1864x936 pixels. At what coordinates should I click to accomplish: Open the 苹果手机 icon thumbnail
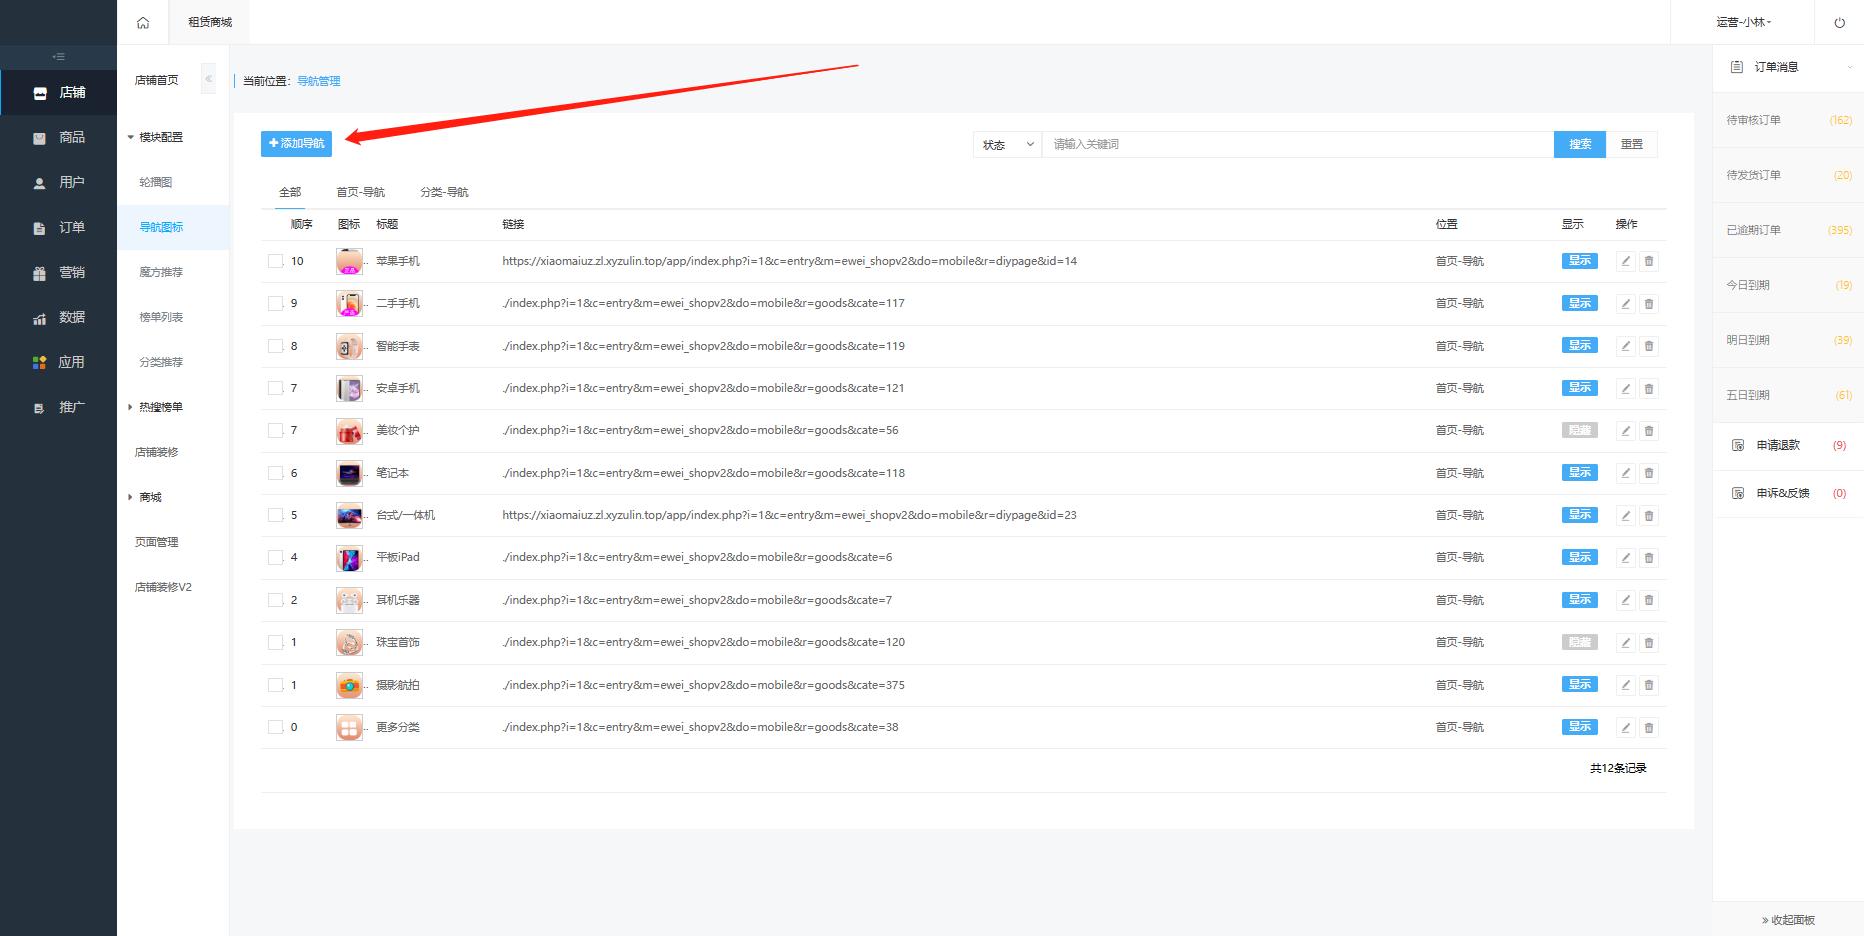349,262
